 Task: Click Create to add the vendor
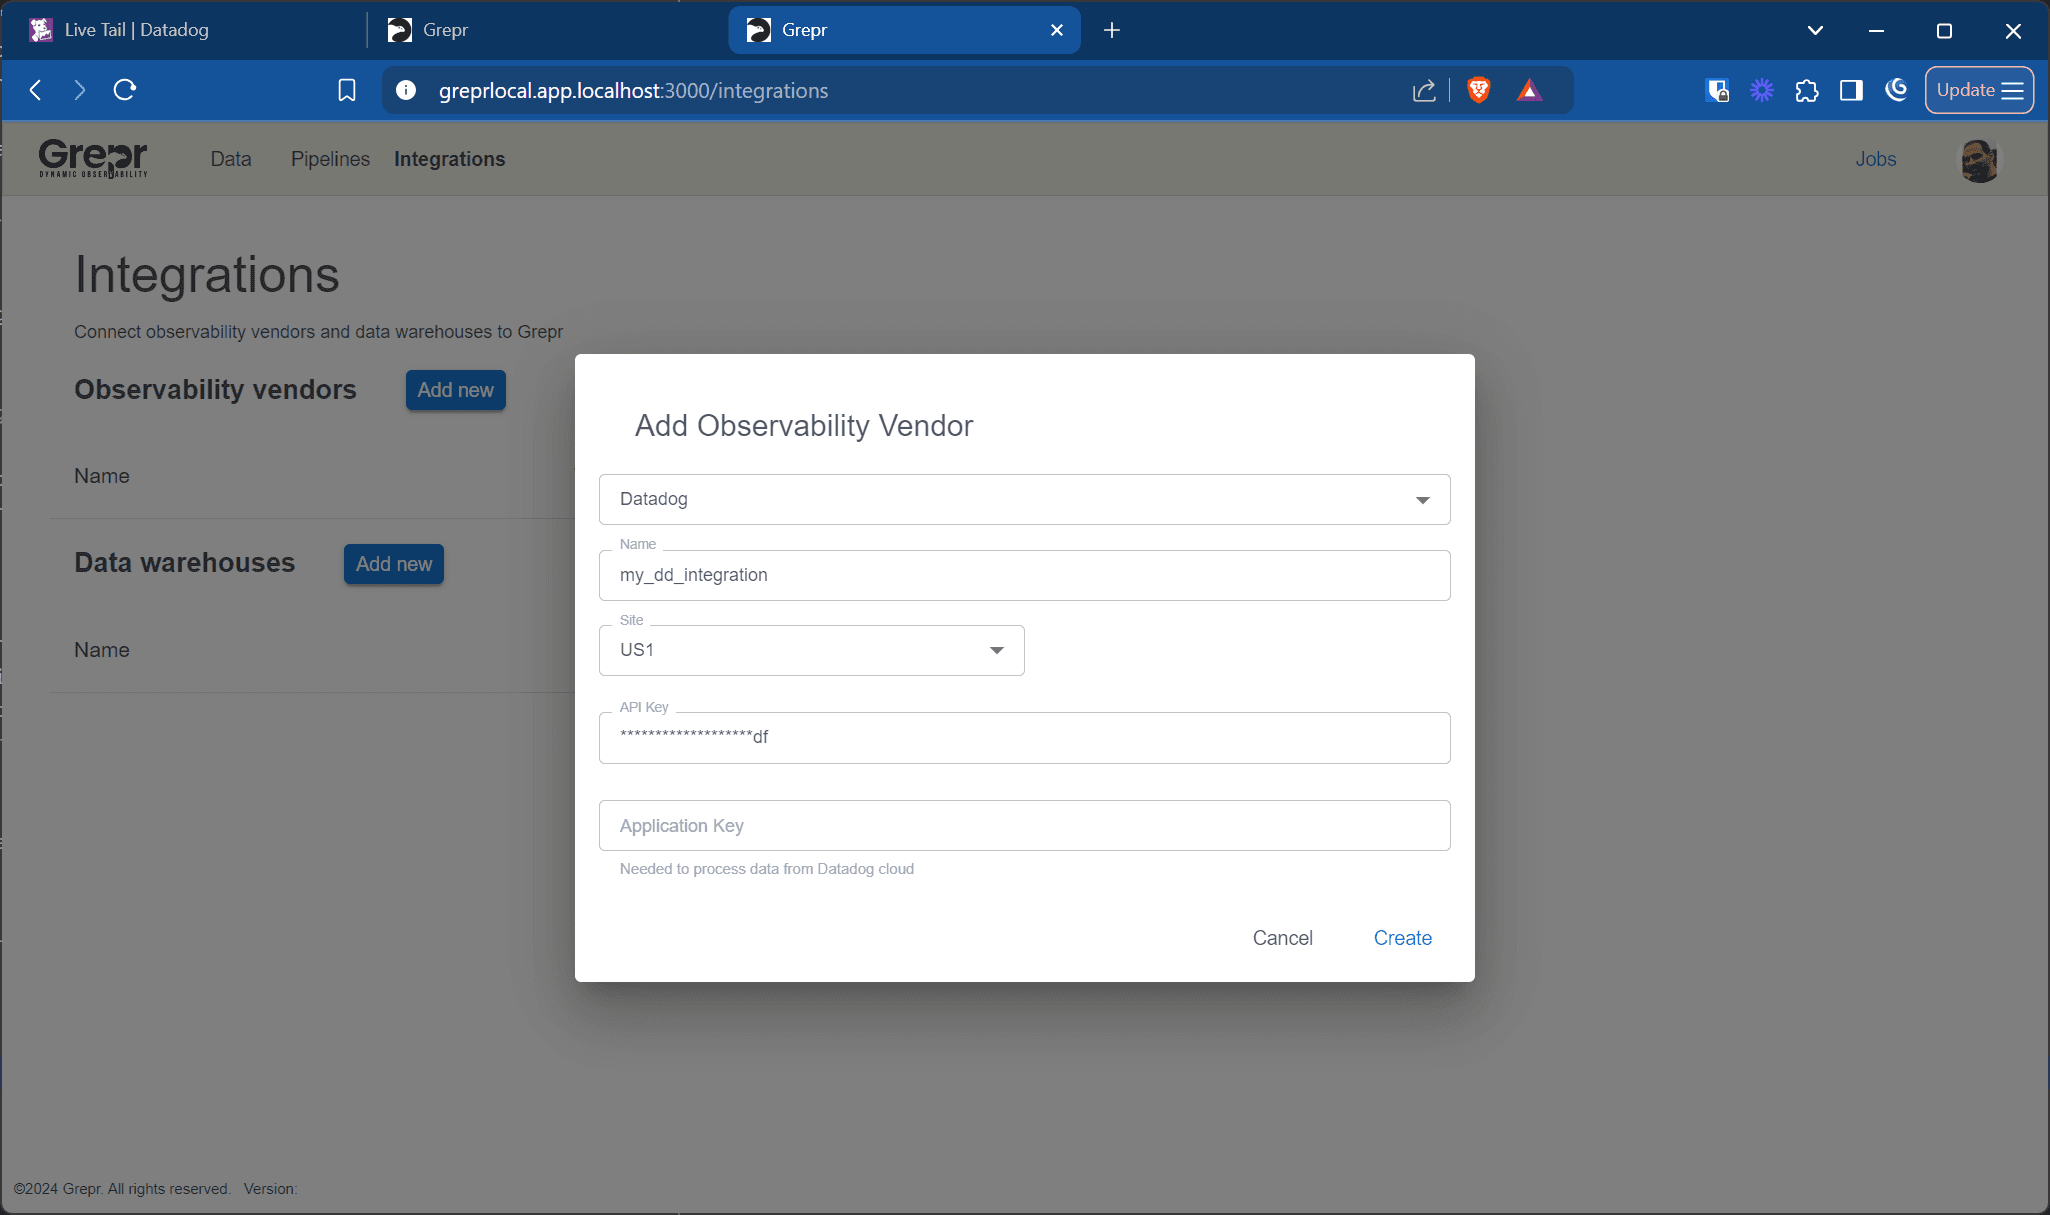(x=1403, y=938)
